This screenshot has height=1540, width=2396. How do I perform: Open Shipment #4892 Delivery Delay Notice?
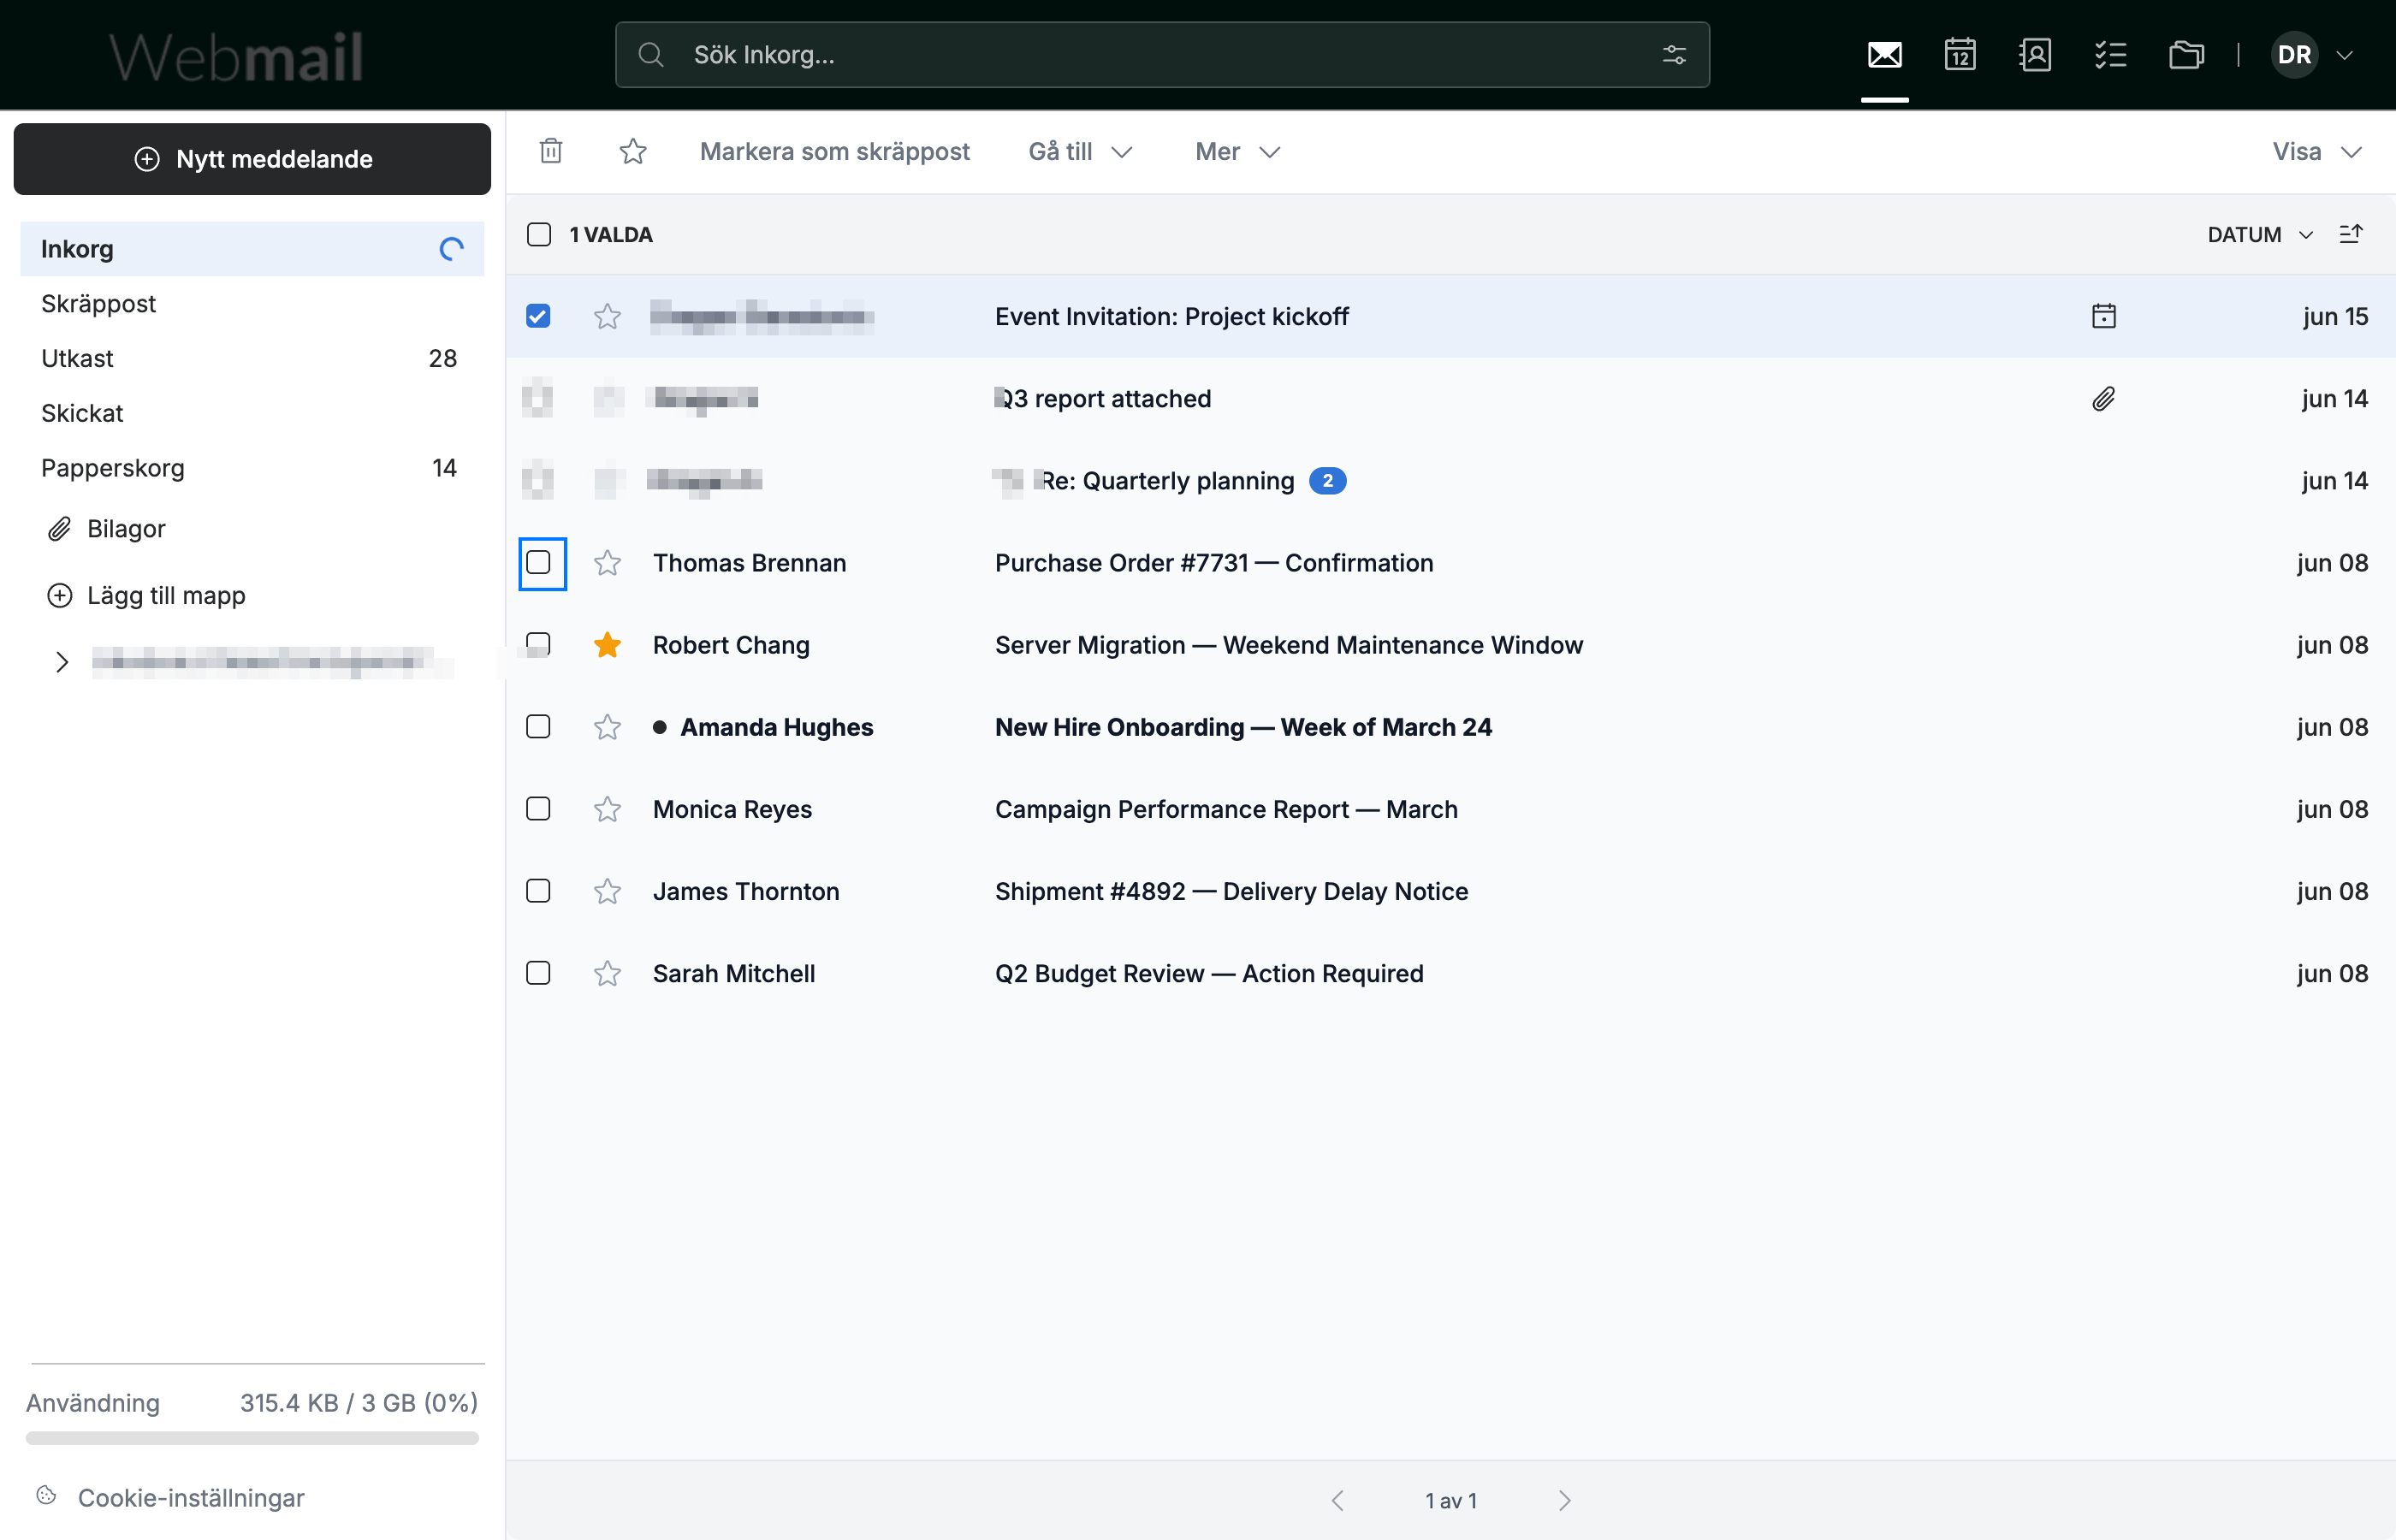coord(1450,891)
